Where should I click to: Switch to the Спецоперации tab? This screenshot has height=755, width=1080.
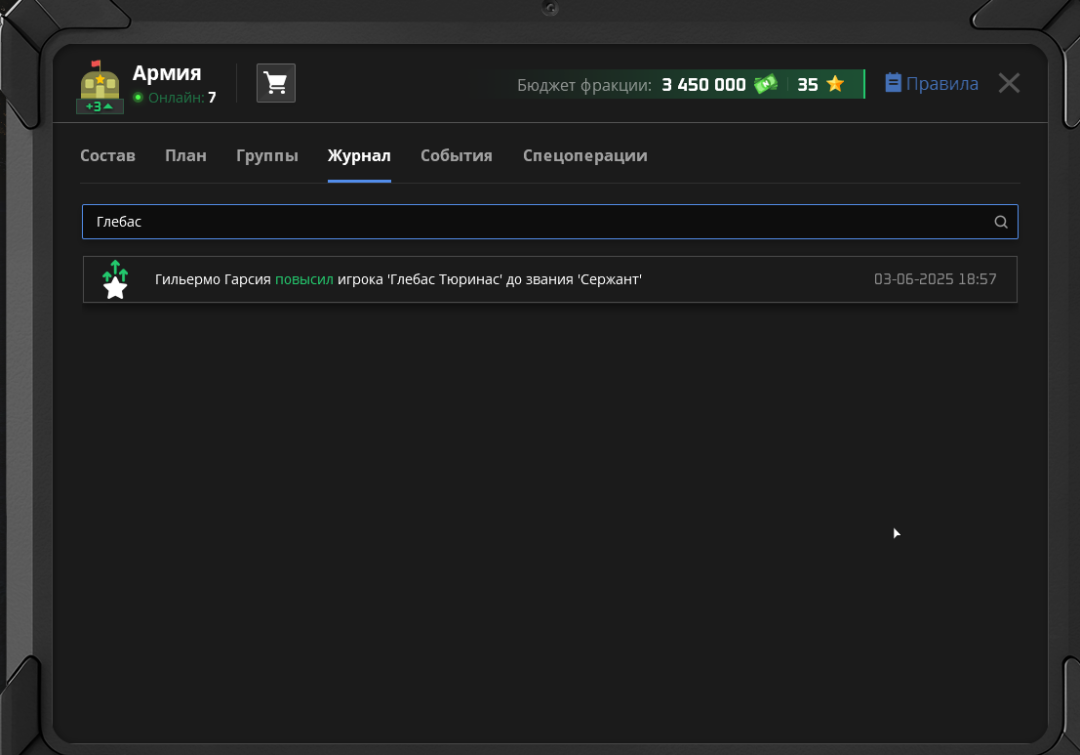point(585,156)
